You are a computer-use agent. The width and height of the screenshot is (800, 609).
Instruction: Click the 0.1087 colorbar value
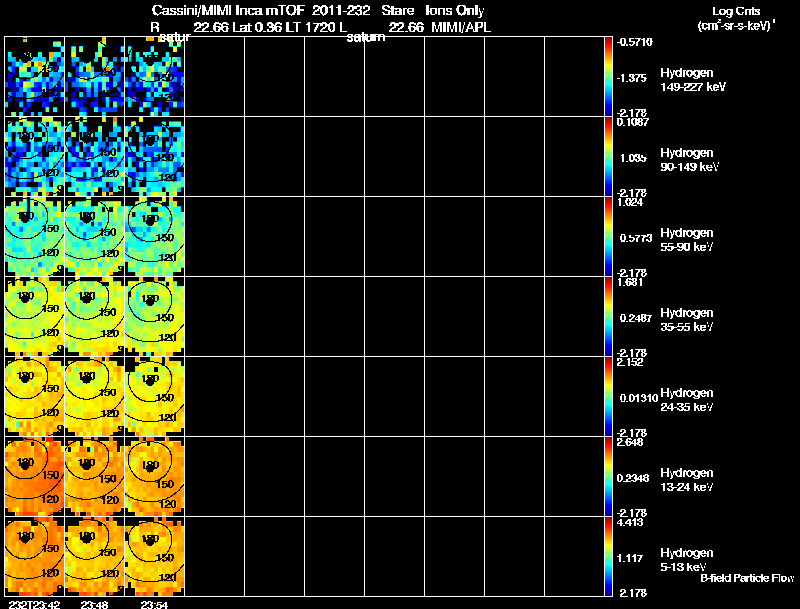coord(633,122)
